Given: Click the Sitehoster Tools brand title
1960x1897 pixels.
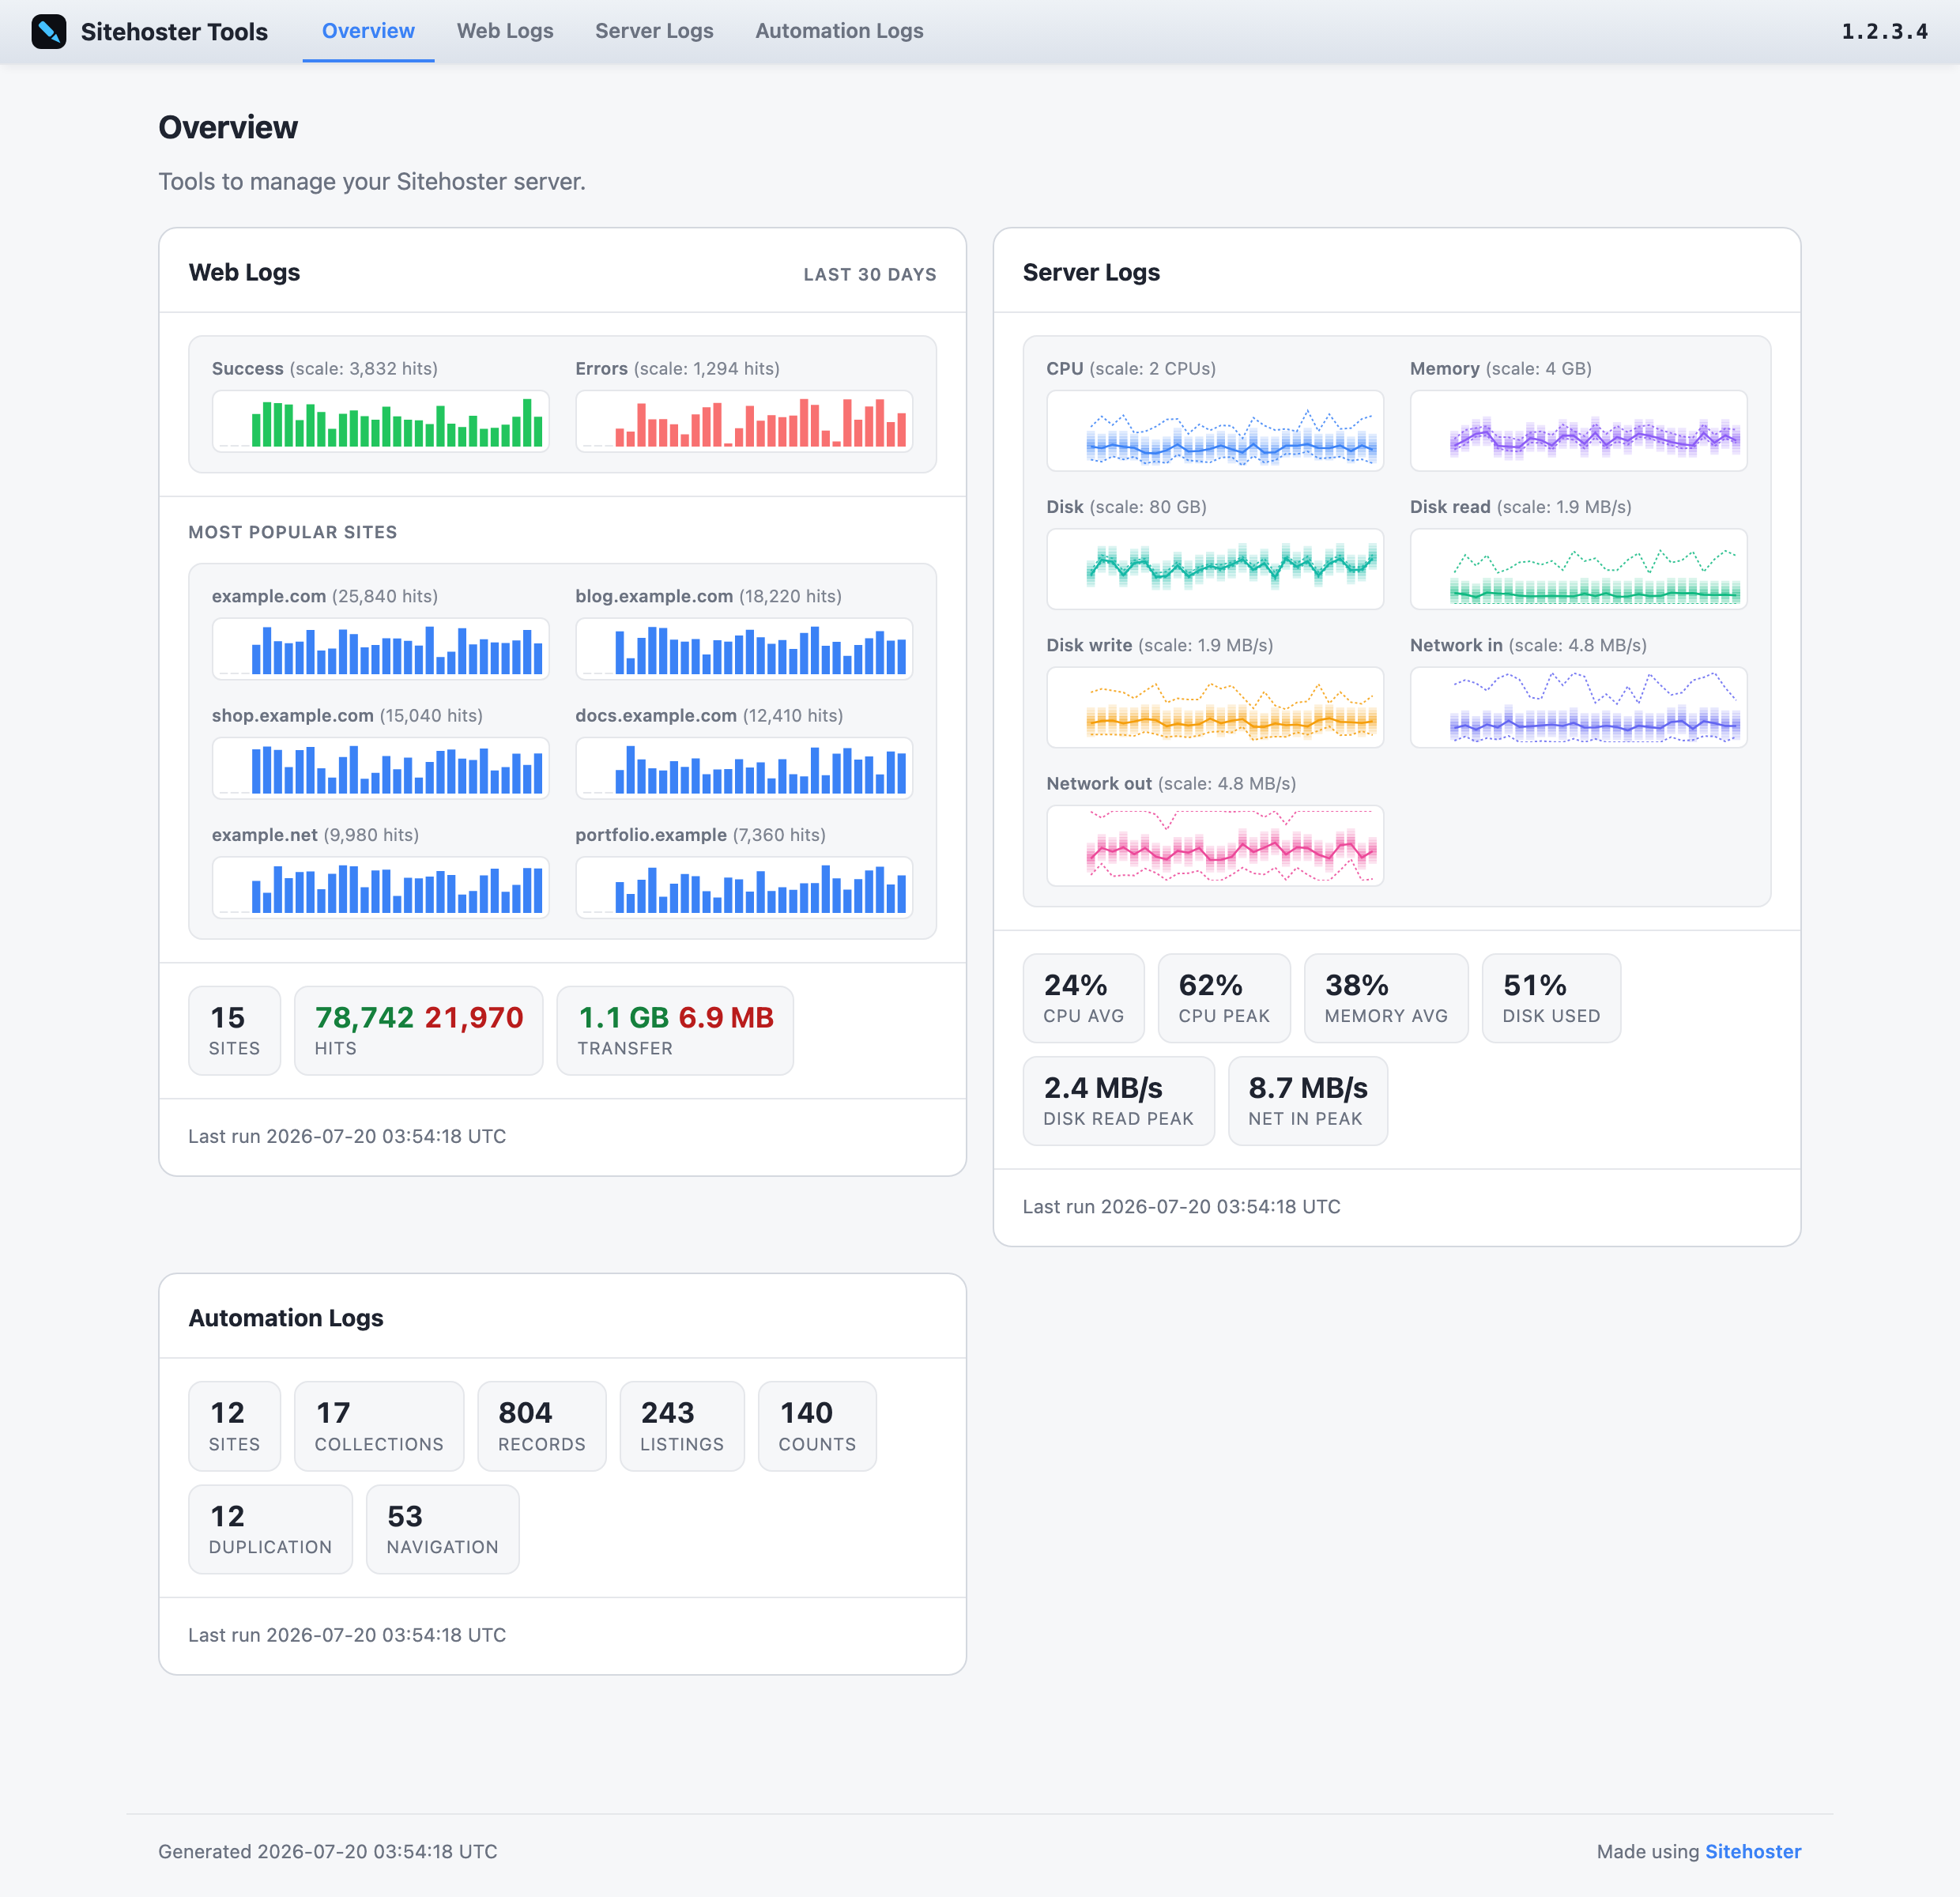Looking at the screenshot, I should 174,32.
